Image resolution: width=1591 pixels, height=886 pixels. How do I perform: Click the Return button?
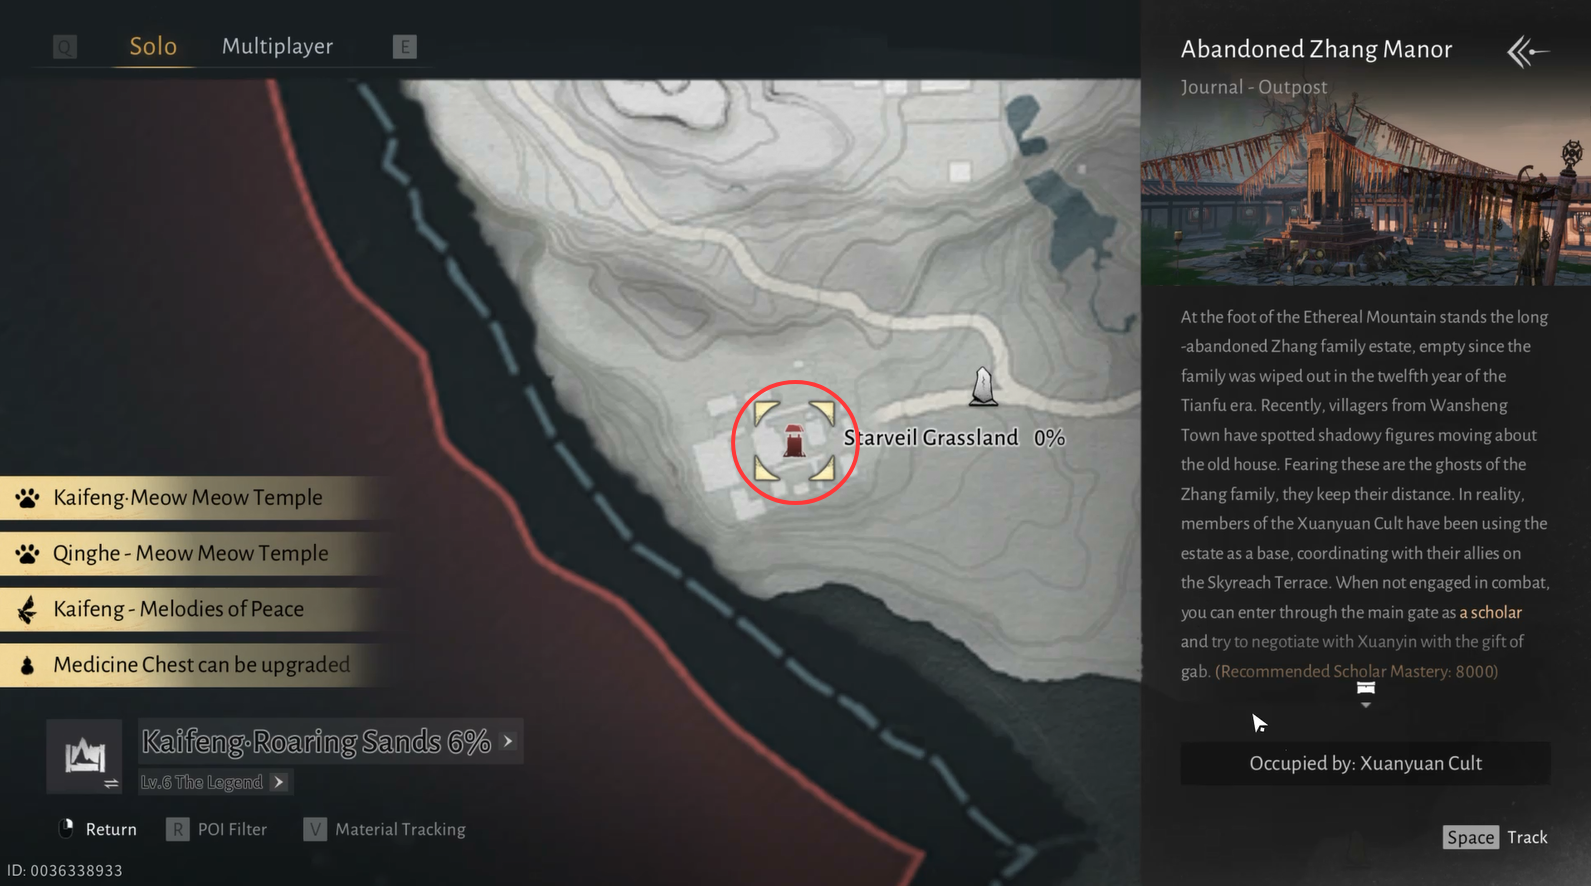click(98, 829)
